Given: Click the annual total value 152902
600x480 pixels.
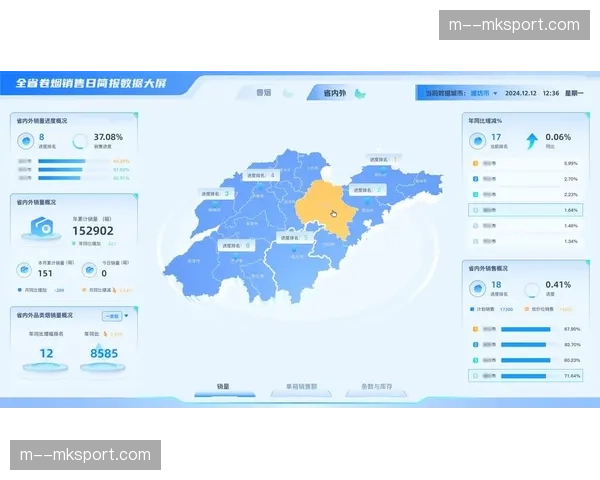Looking at the screenshot, I should click(x=93, y=231).
